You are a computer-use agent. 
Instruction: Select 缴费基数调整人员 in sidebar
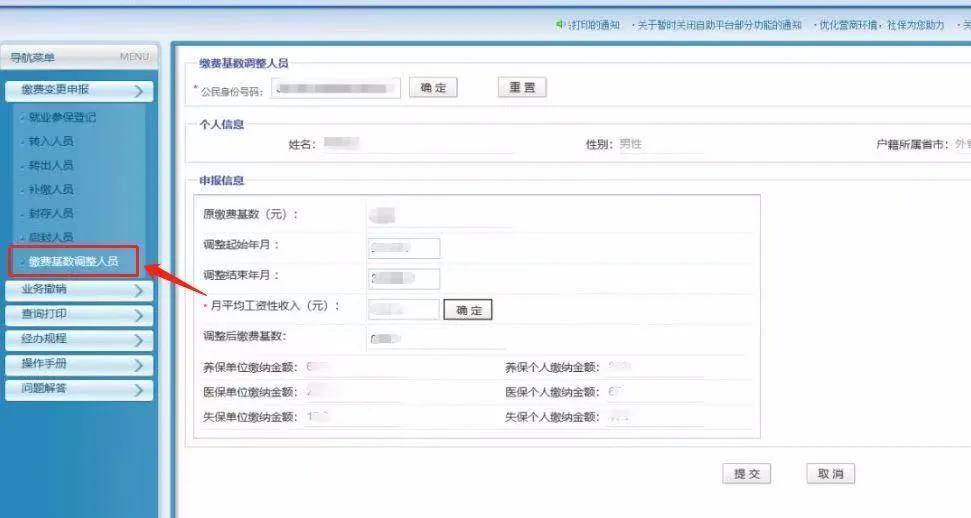click(73, 262)
